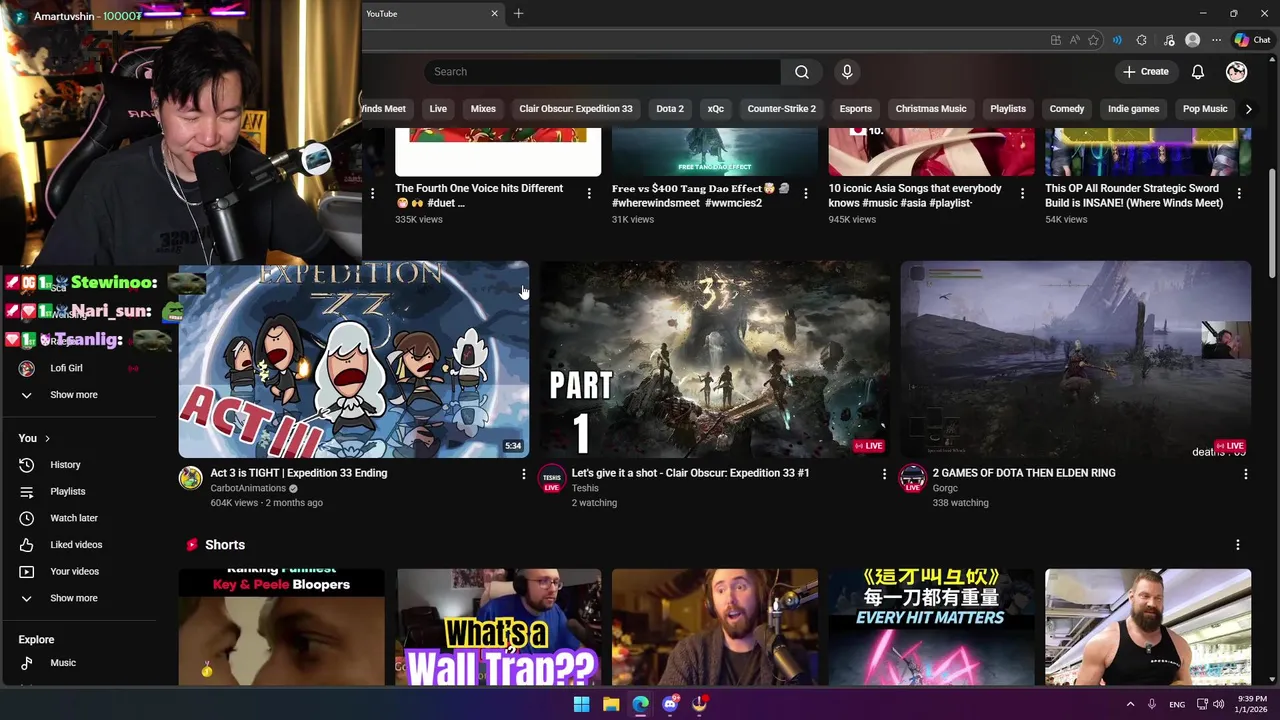Image resolution: width=1280 pixels, height=720 pixels.
Task: Open a new browser tab
Action: tap(518, 14)
